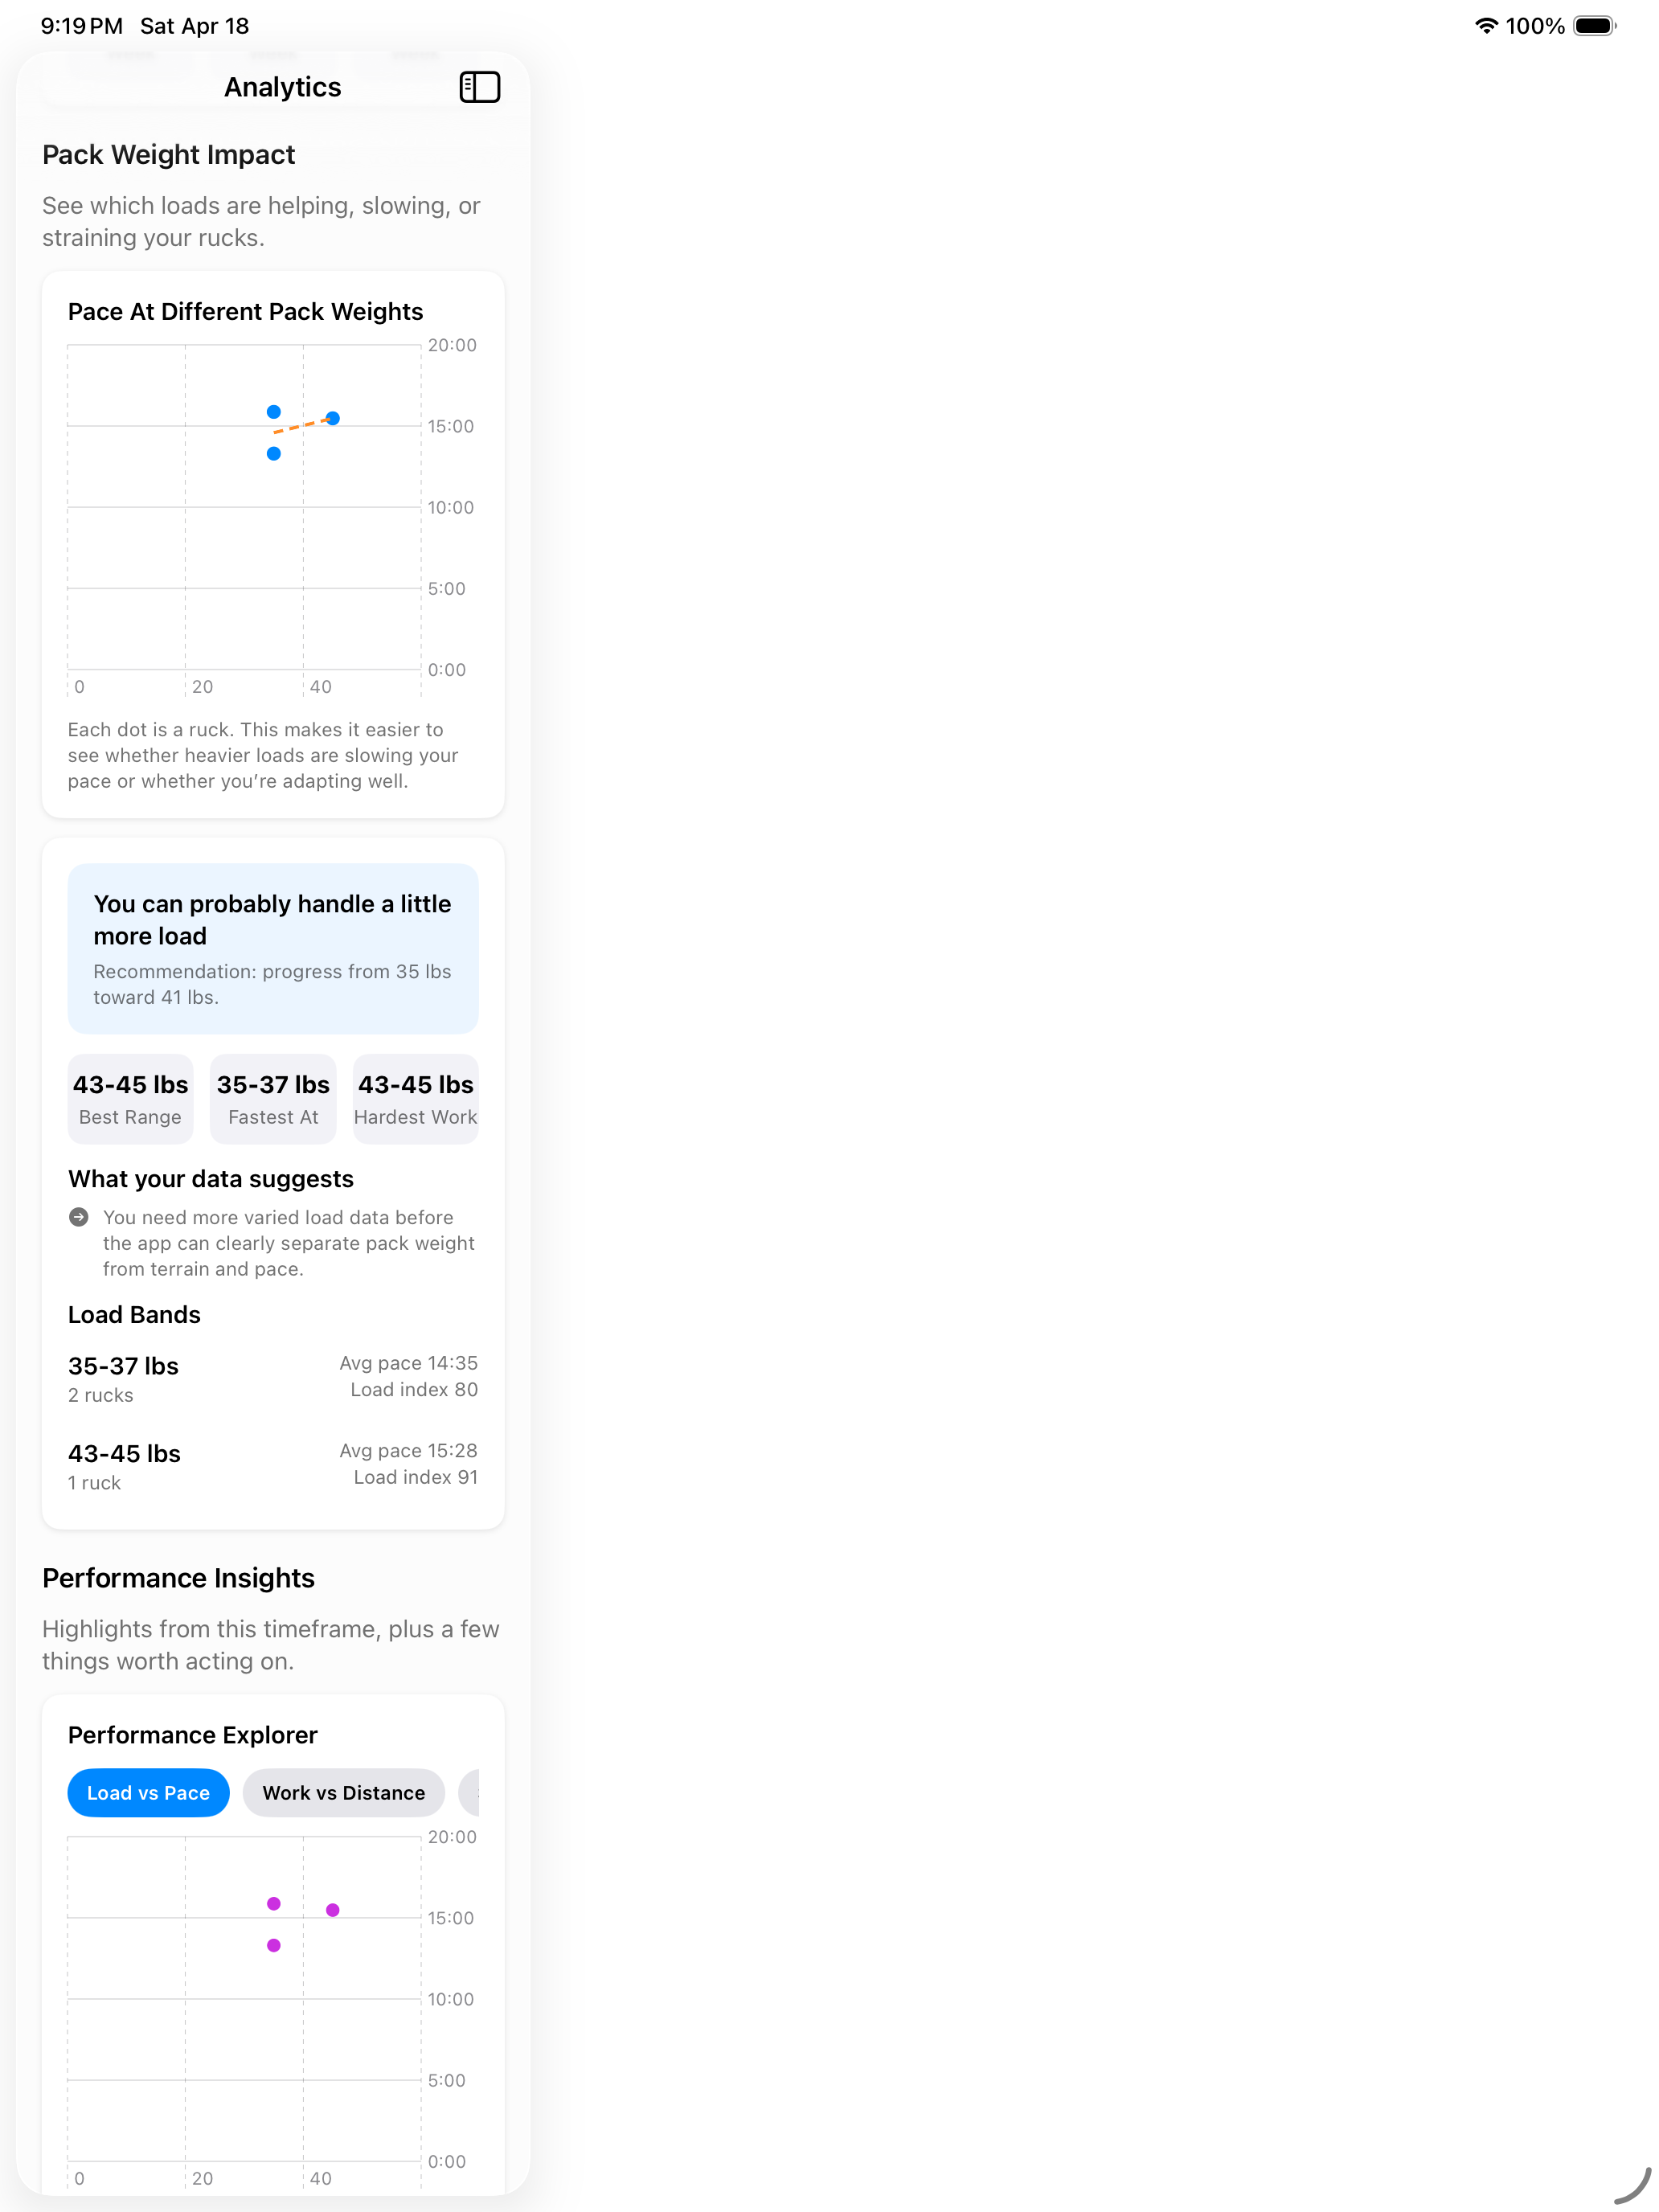This screenshot has width=1659, height=2212.
Task: Click the Pack Weight Impact heading
Action: (x=169, y=155)
